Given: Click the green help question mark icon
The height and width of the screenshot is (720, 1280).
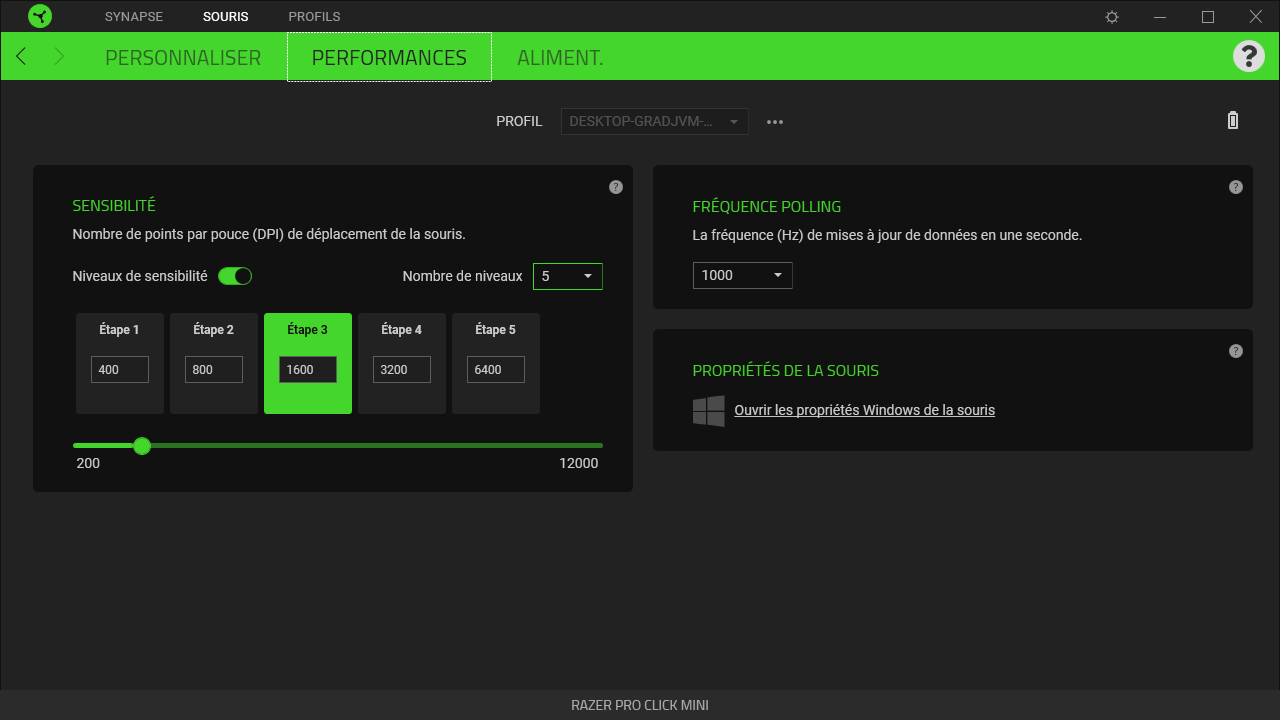Looking at the screenshot, I should [1249, 56].
